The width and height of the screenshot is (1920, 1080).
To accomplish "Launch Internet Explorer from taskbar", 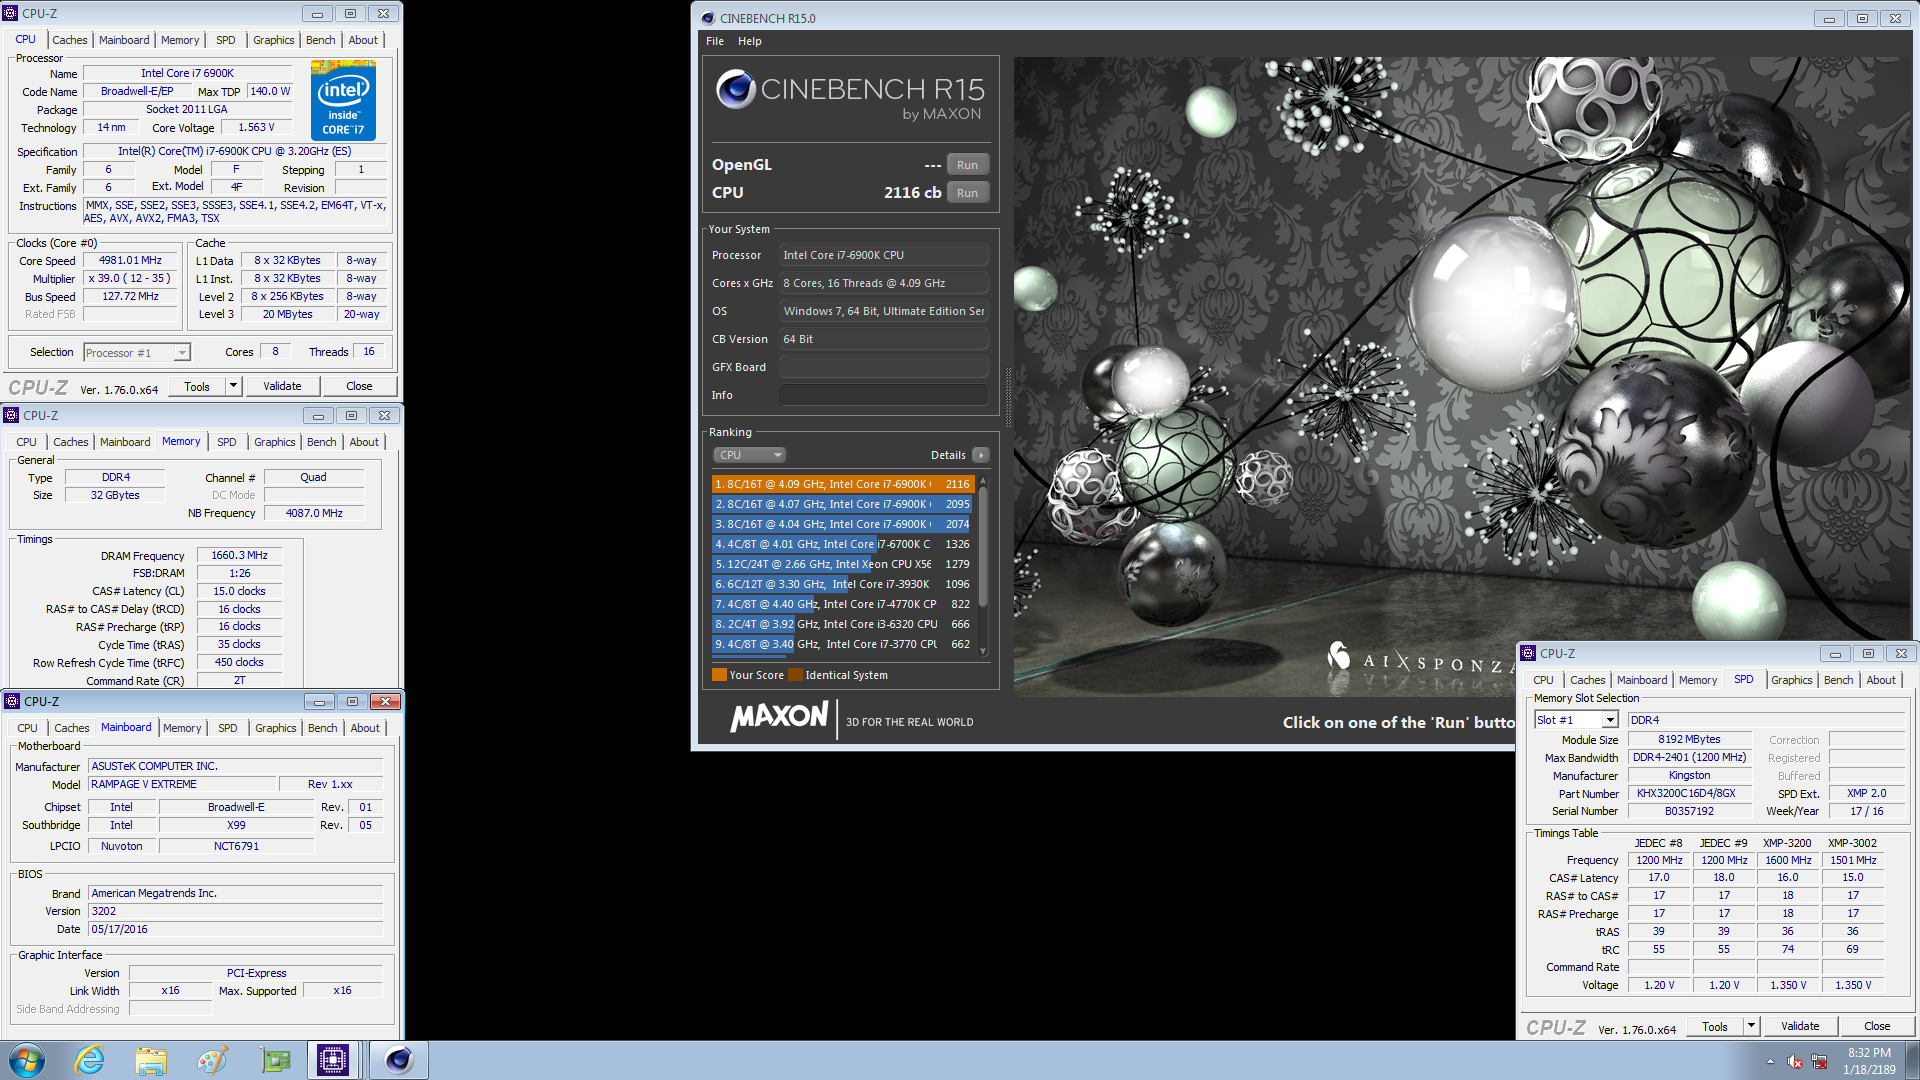I will point(90,1060).
